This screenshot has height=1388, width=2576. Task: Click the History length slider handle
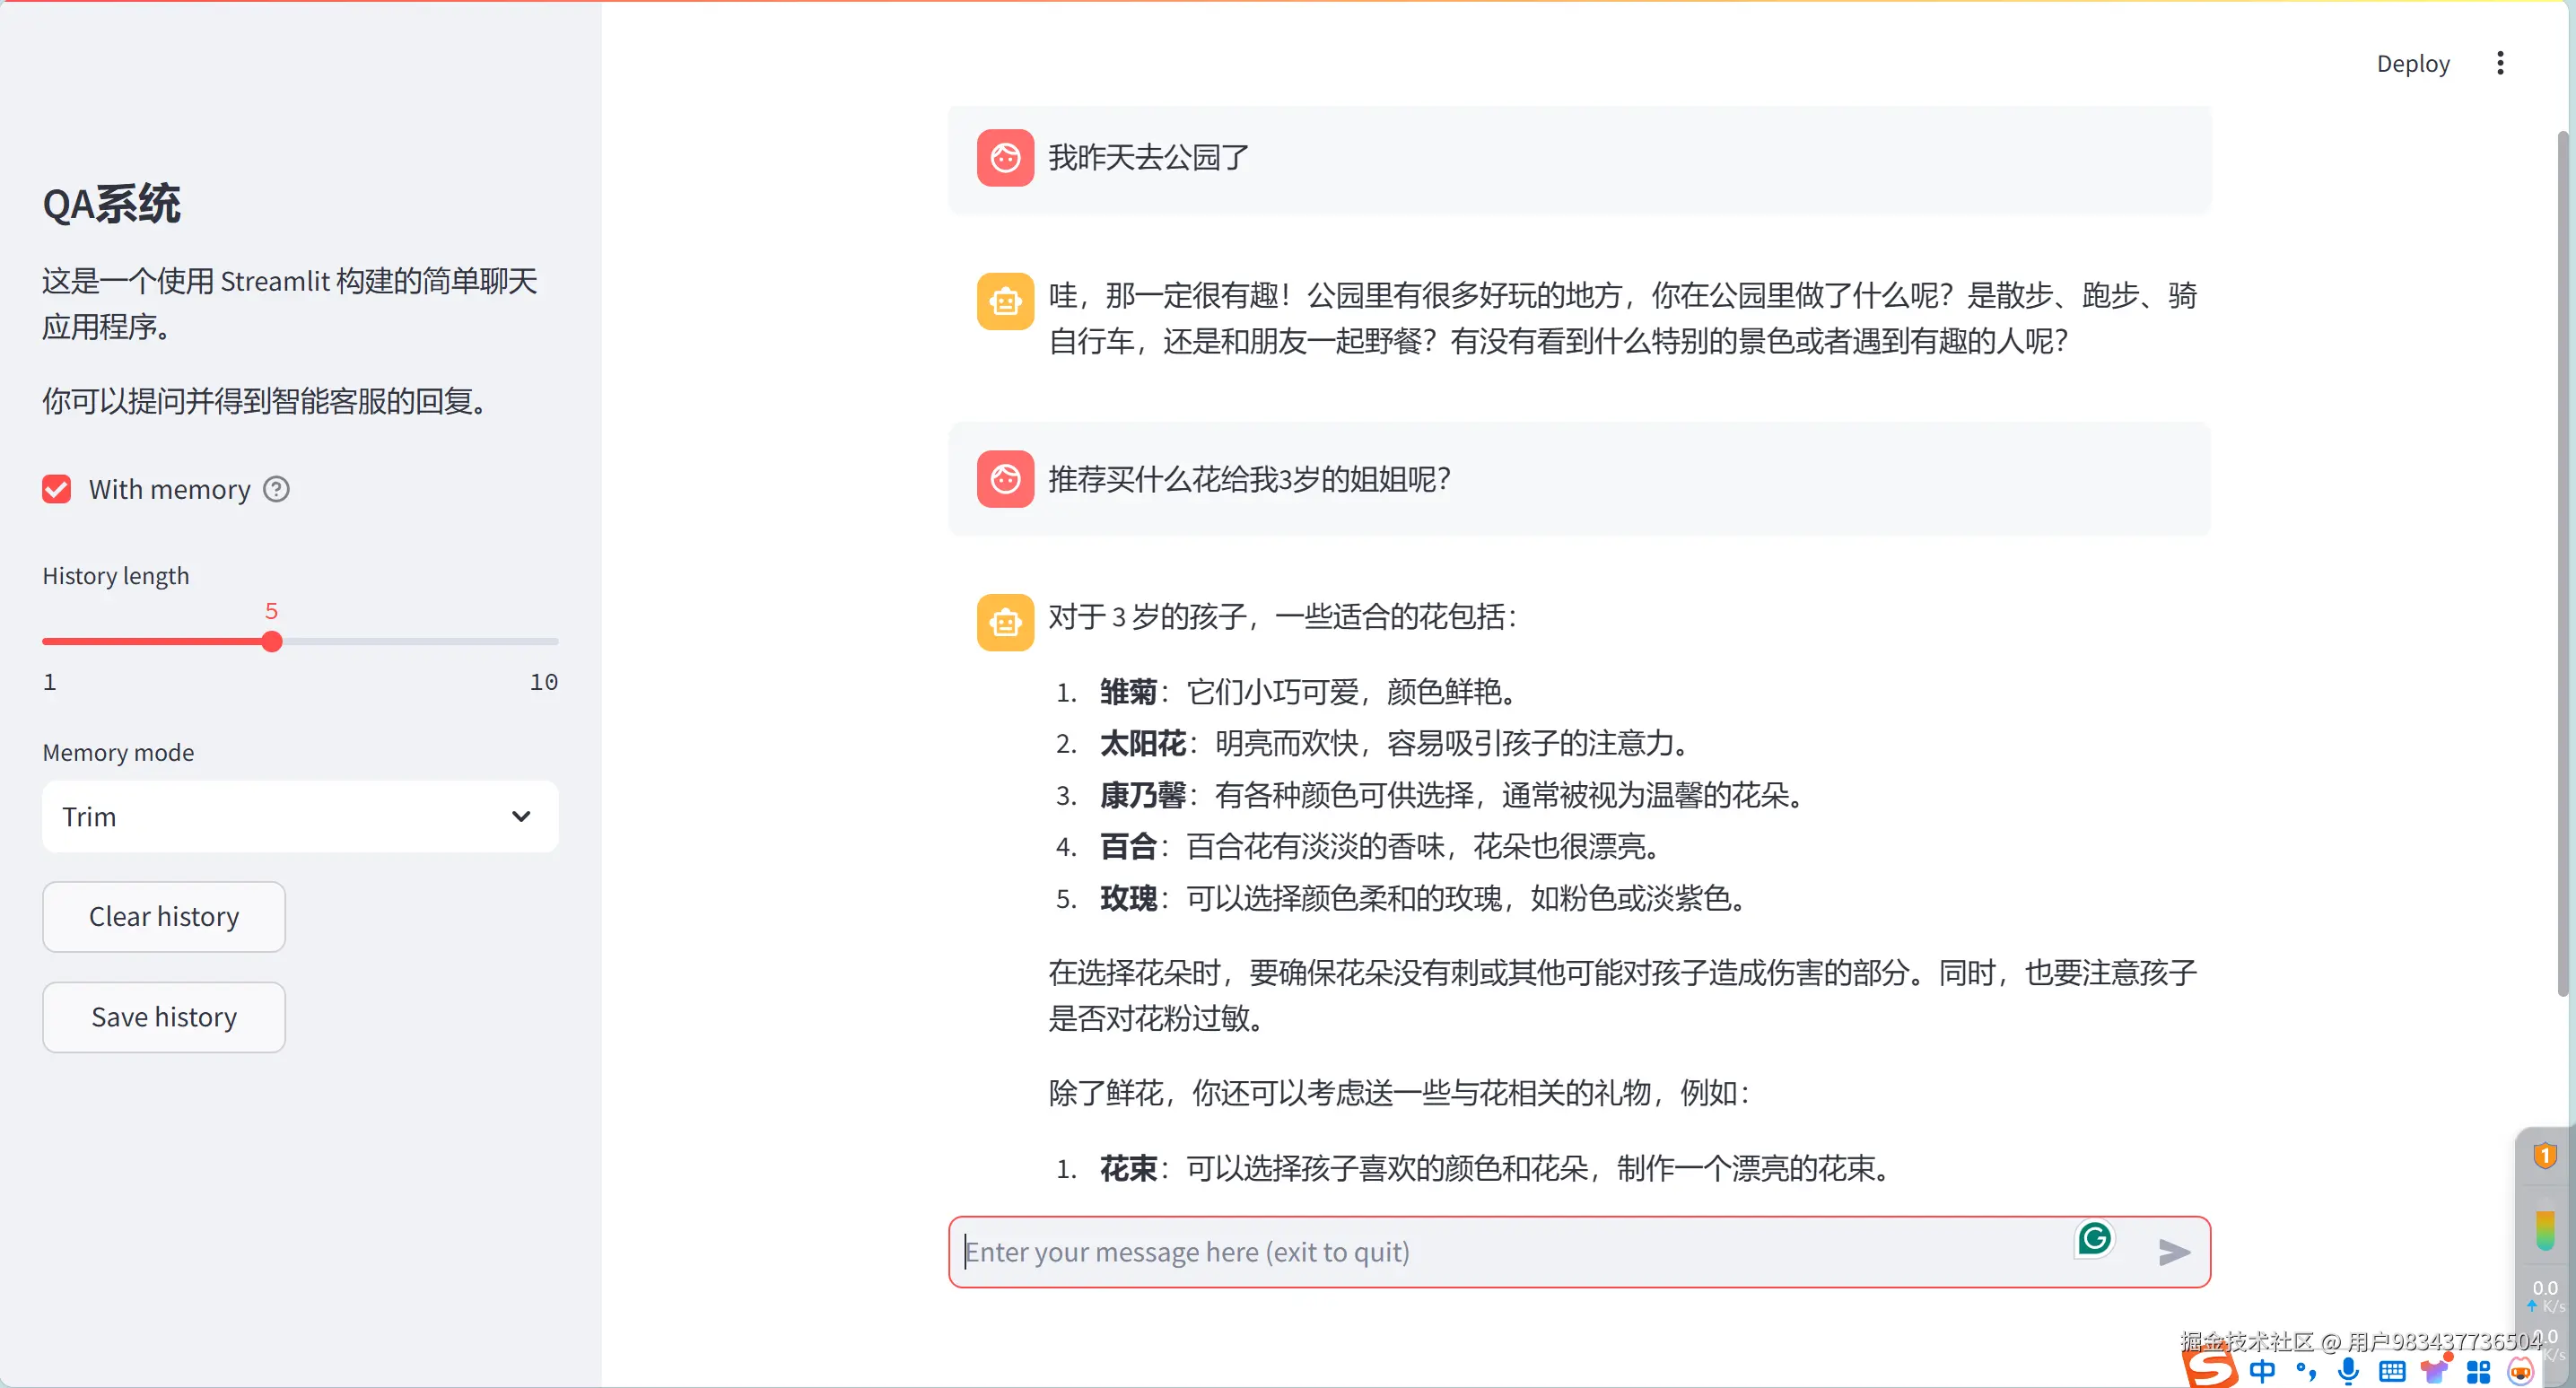point(272,641)
